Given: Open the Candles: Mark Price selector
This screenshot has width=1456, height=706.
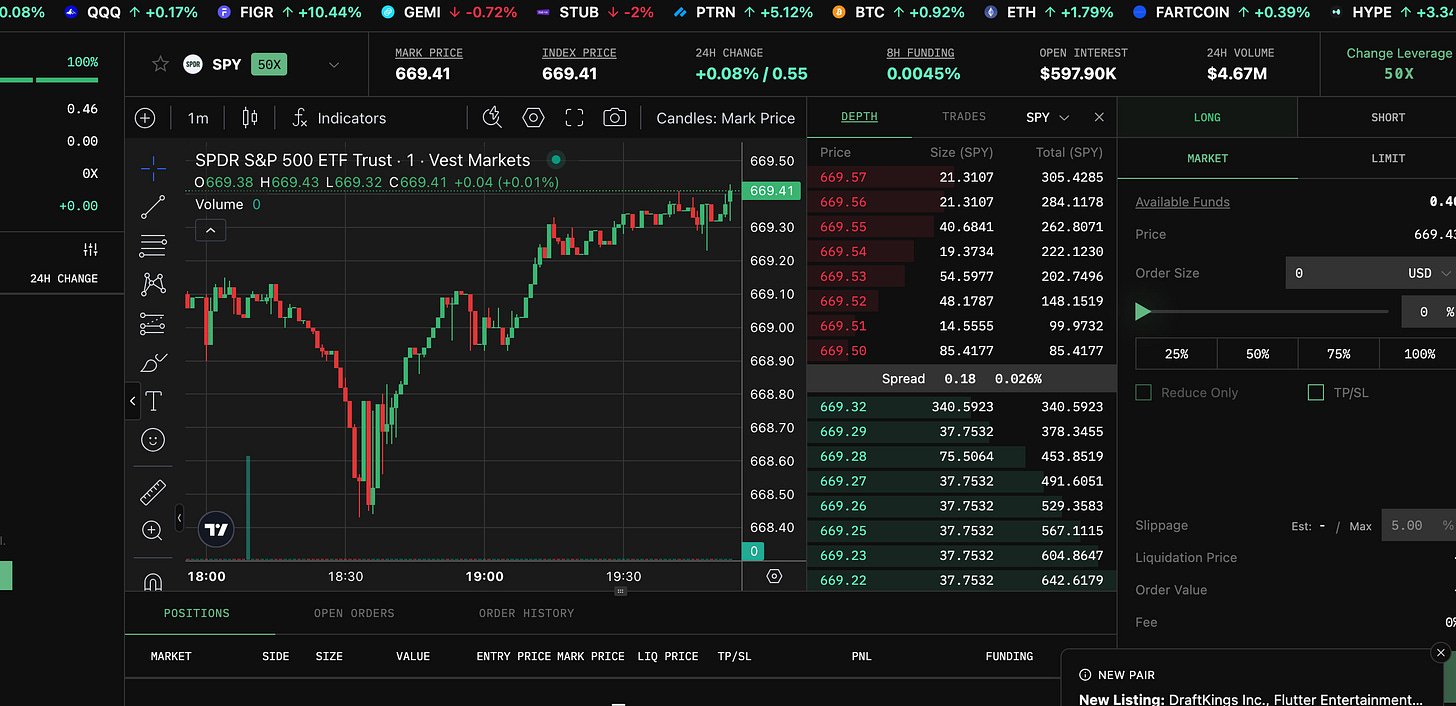Looking at the screenshot, I should [x=726, y=118].
